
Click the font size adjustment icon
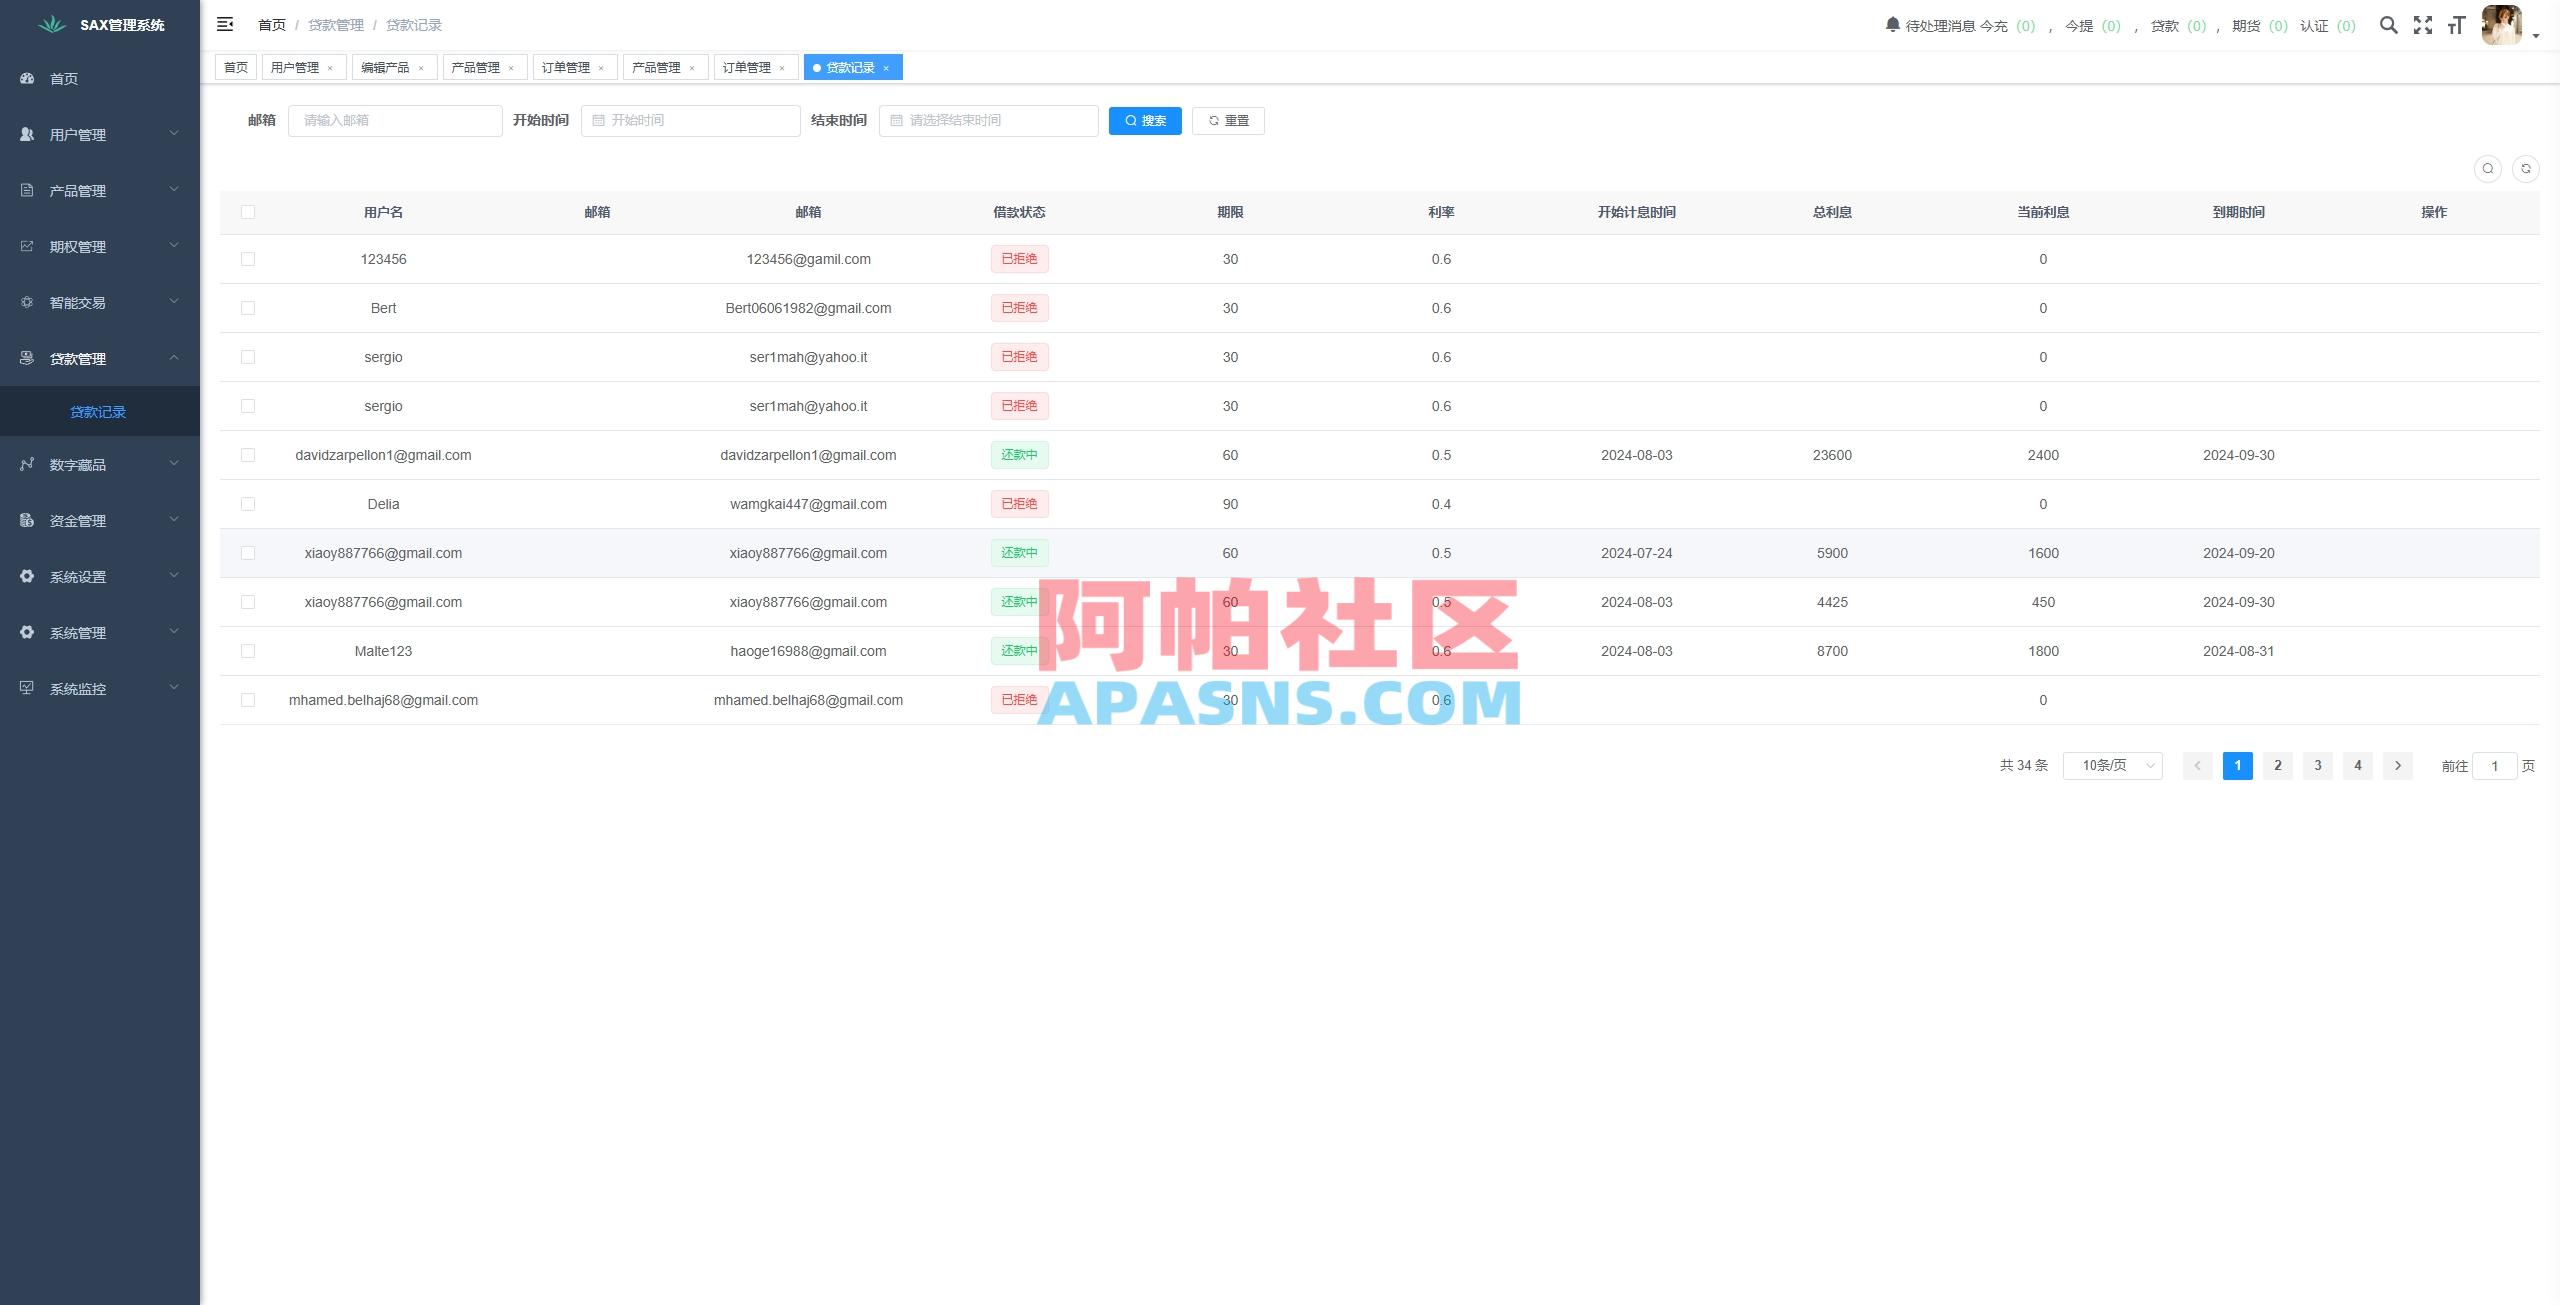(2457, 25)
